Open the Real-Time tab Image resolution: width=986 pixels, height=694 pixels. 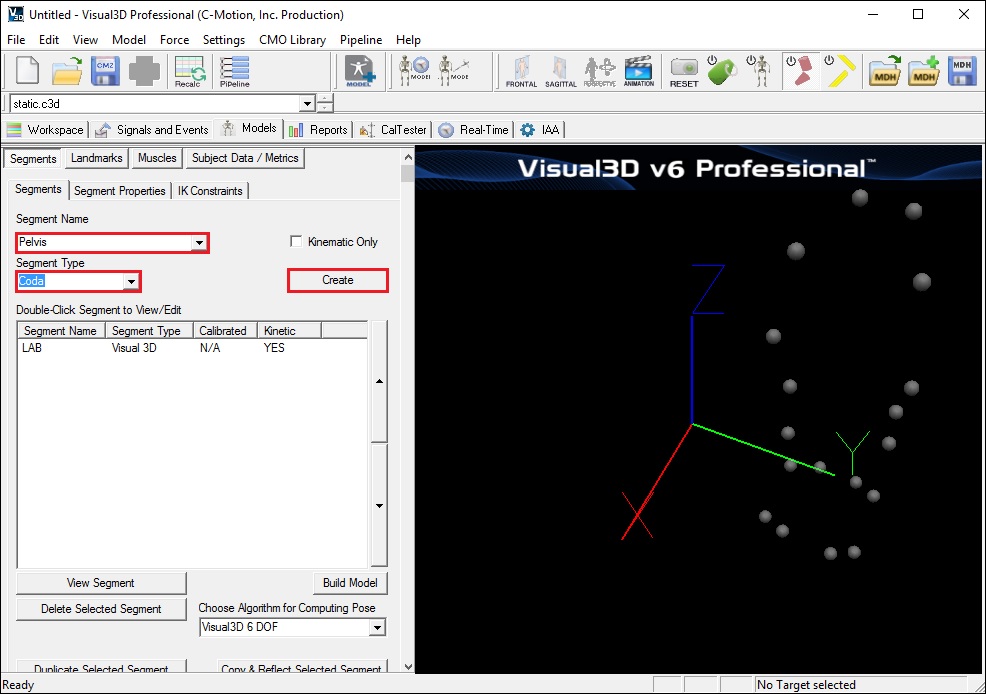[474, 129]
